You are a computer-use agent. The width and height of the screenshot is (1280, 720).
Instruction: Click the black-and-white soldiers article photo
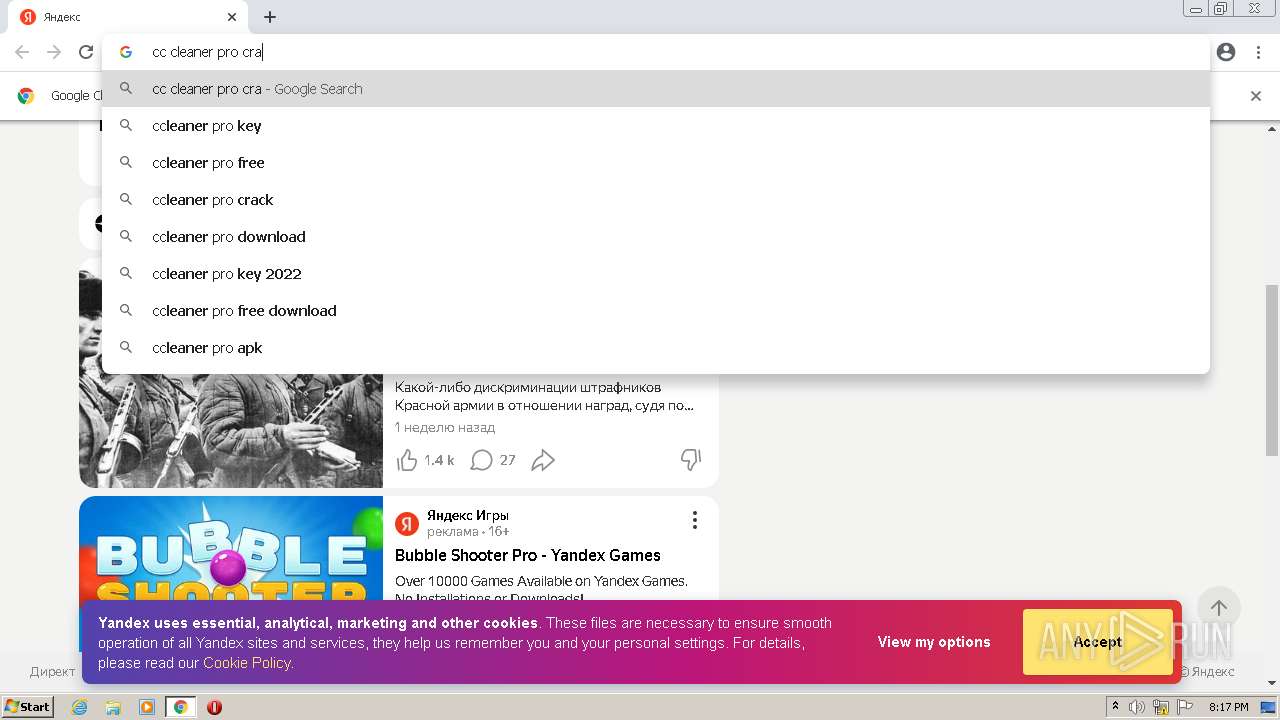(x=231, y=431)
